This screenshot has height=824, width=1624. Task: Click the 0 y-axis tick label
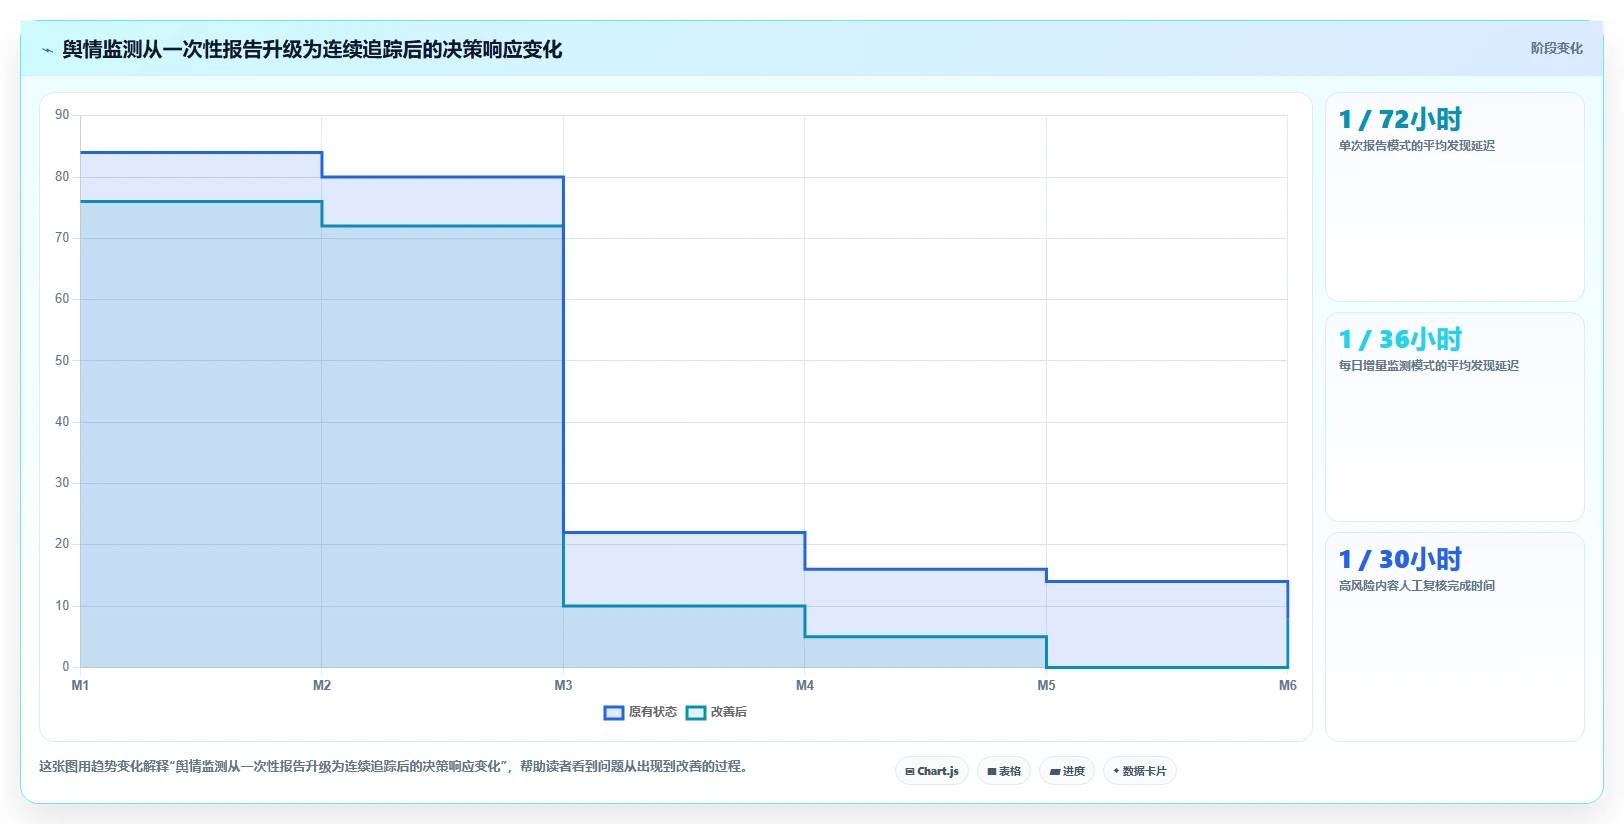(x=66, y=667)
